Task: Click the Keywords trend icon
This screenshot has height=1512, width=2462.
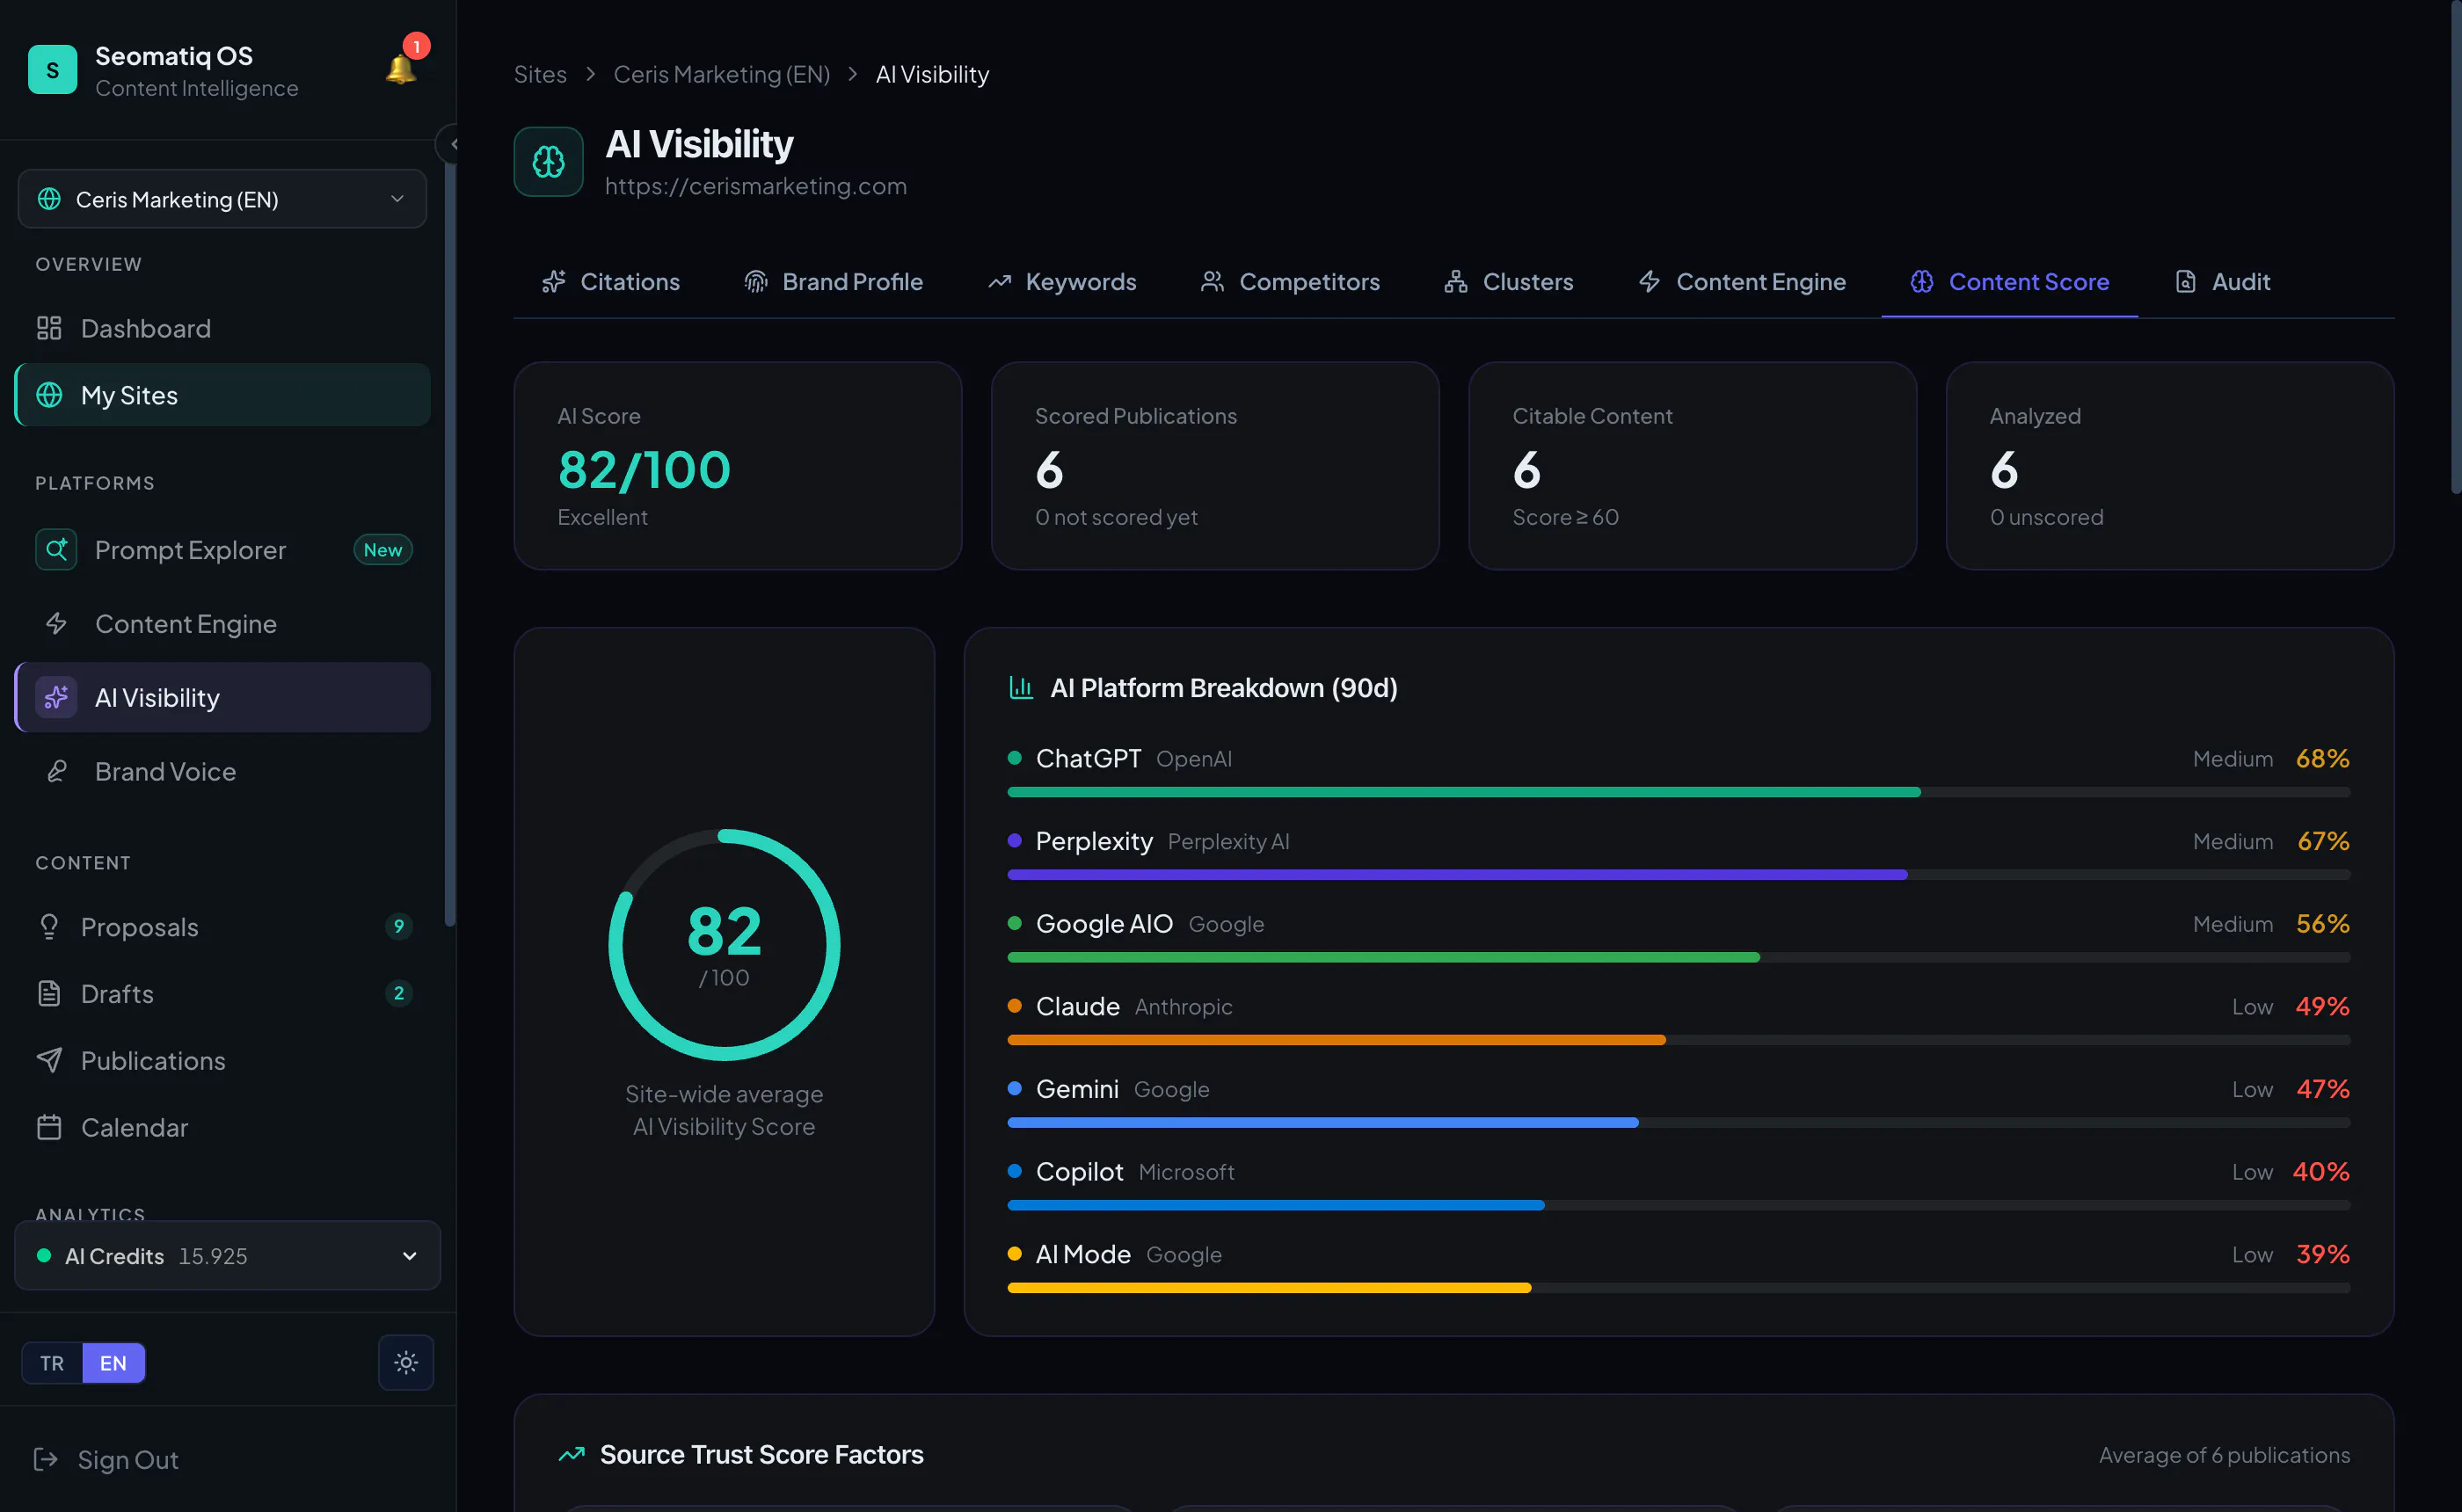Action: (1000, 282)
